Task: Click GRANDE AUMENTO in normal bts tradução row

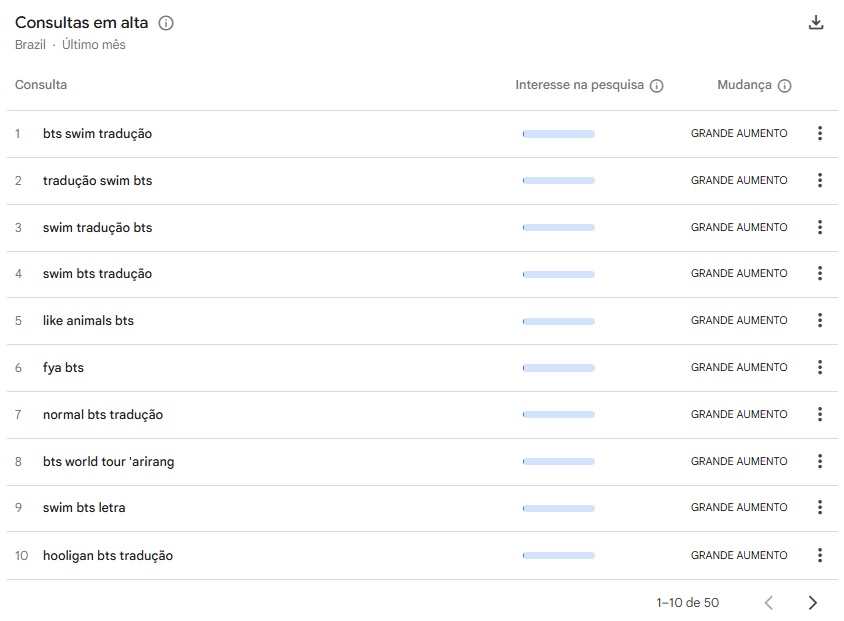Action: coord(739,414)
